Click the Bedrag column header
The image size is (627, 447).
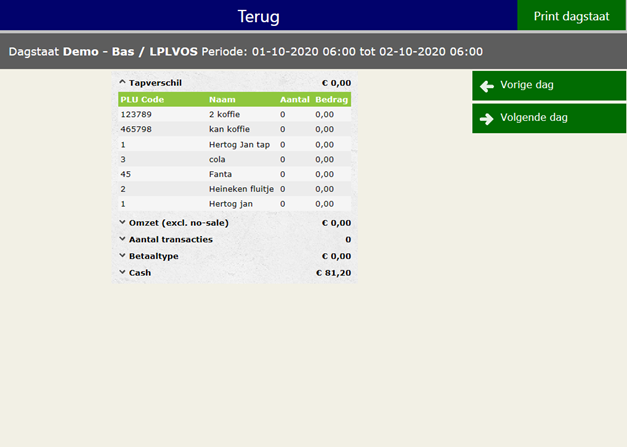pos(331,99)
